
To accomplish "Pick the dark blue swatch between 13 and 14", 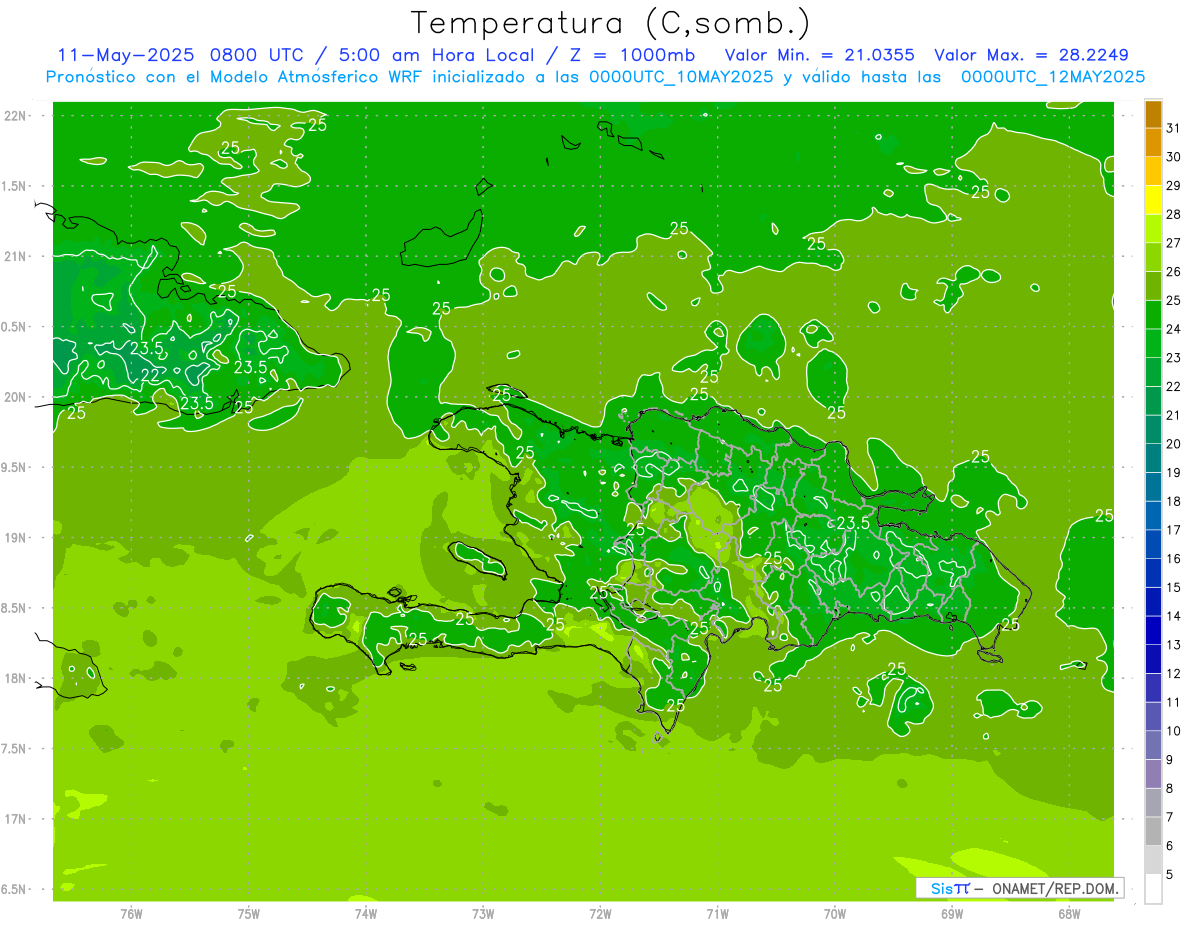I will point(1153,630).
